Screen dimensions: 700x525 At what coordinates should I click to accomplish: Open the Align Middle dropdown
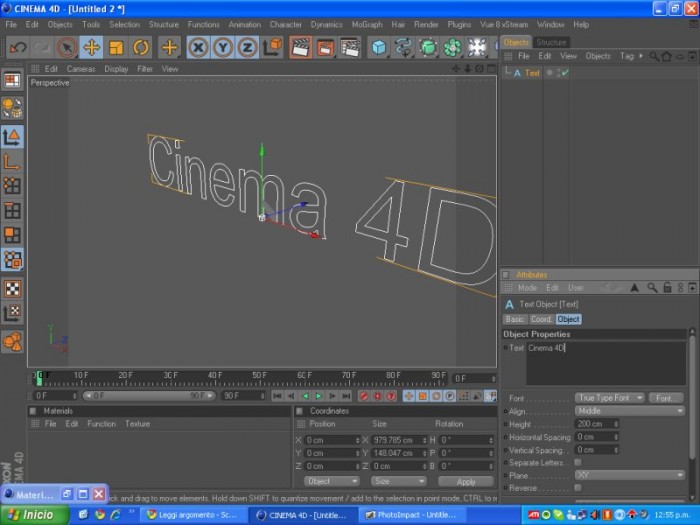click(629, 411)
